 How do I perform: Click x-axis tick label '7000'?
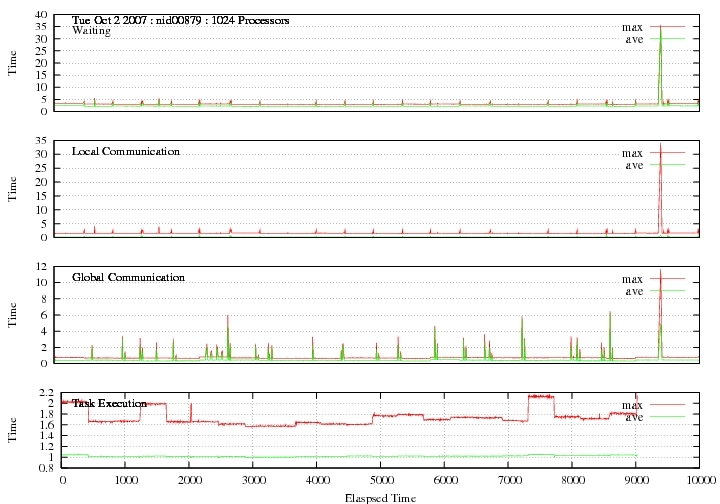pyautogui.click(x=509, y=481)
